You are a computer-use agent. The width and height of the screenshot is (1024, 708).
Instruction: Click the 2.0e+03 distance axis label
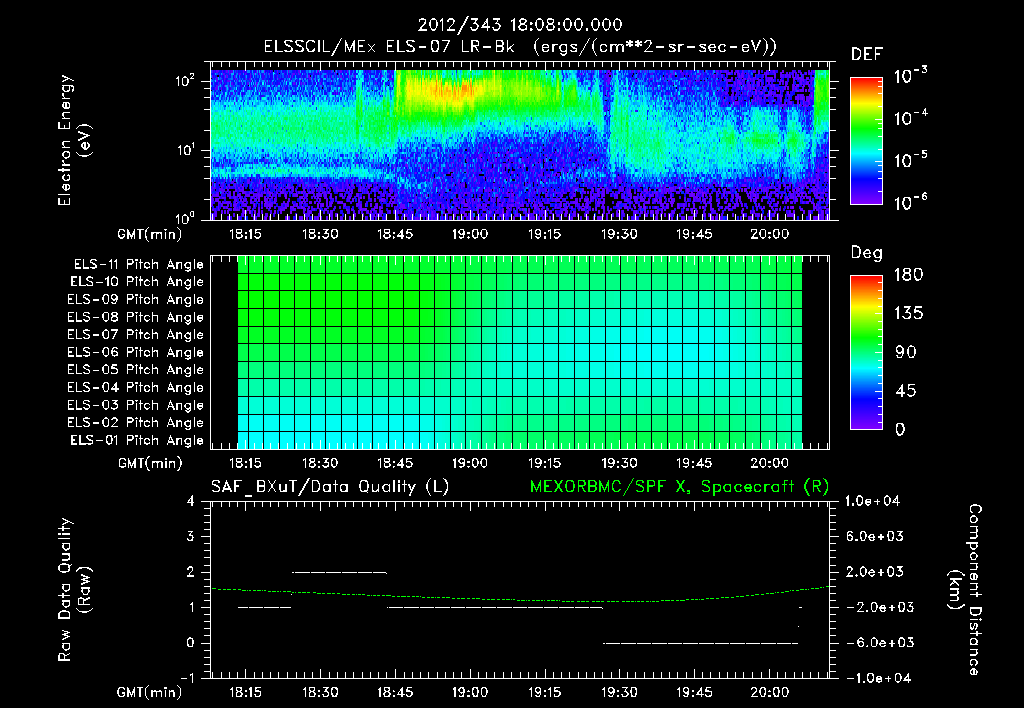pyautogui.click(x=875, y=571)
